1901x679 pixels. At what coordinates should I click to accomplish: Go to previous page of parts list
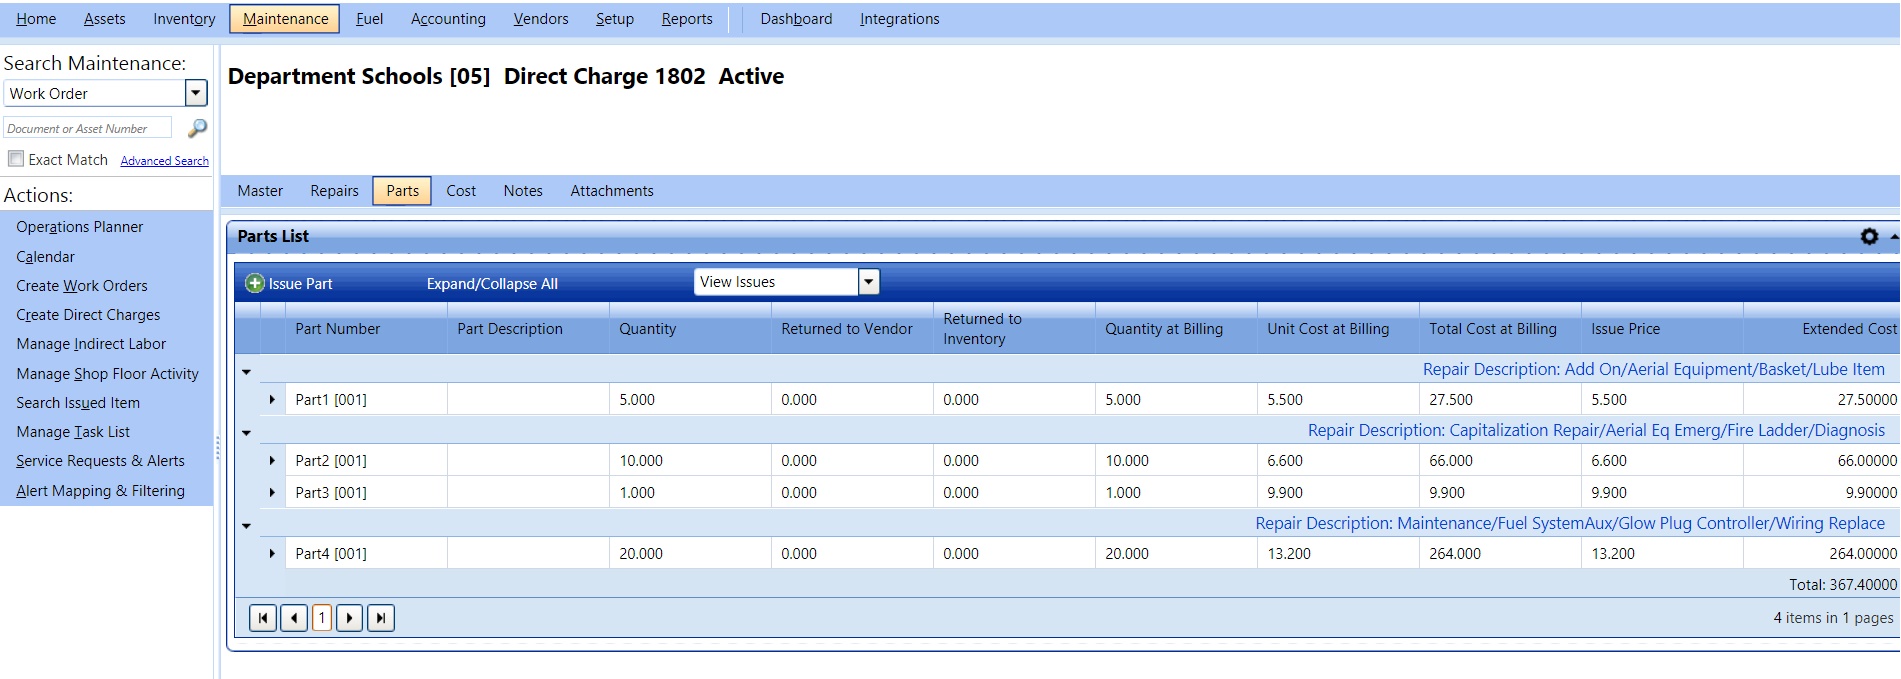[294, 618]
